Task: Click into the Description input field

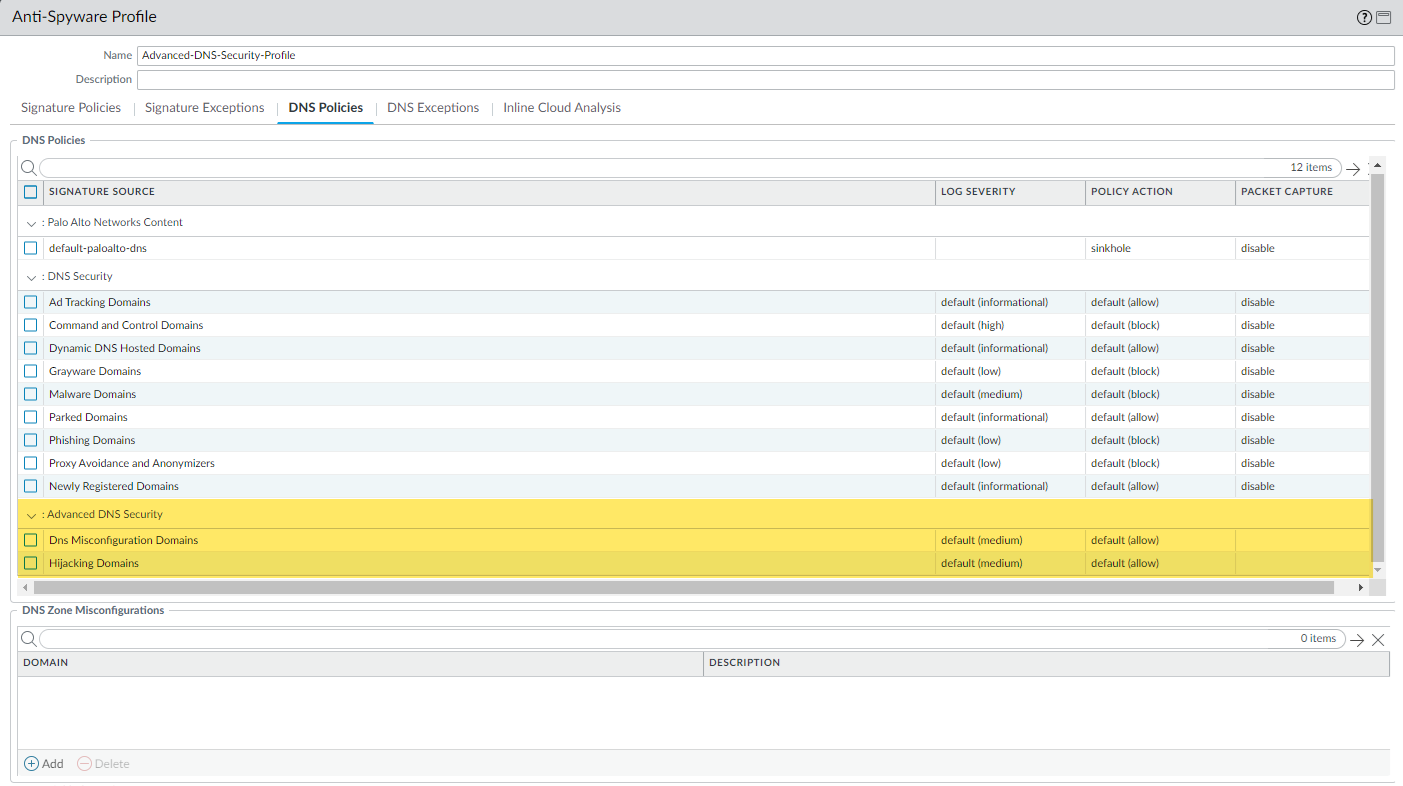Action: [765, 80]
